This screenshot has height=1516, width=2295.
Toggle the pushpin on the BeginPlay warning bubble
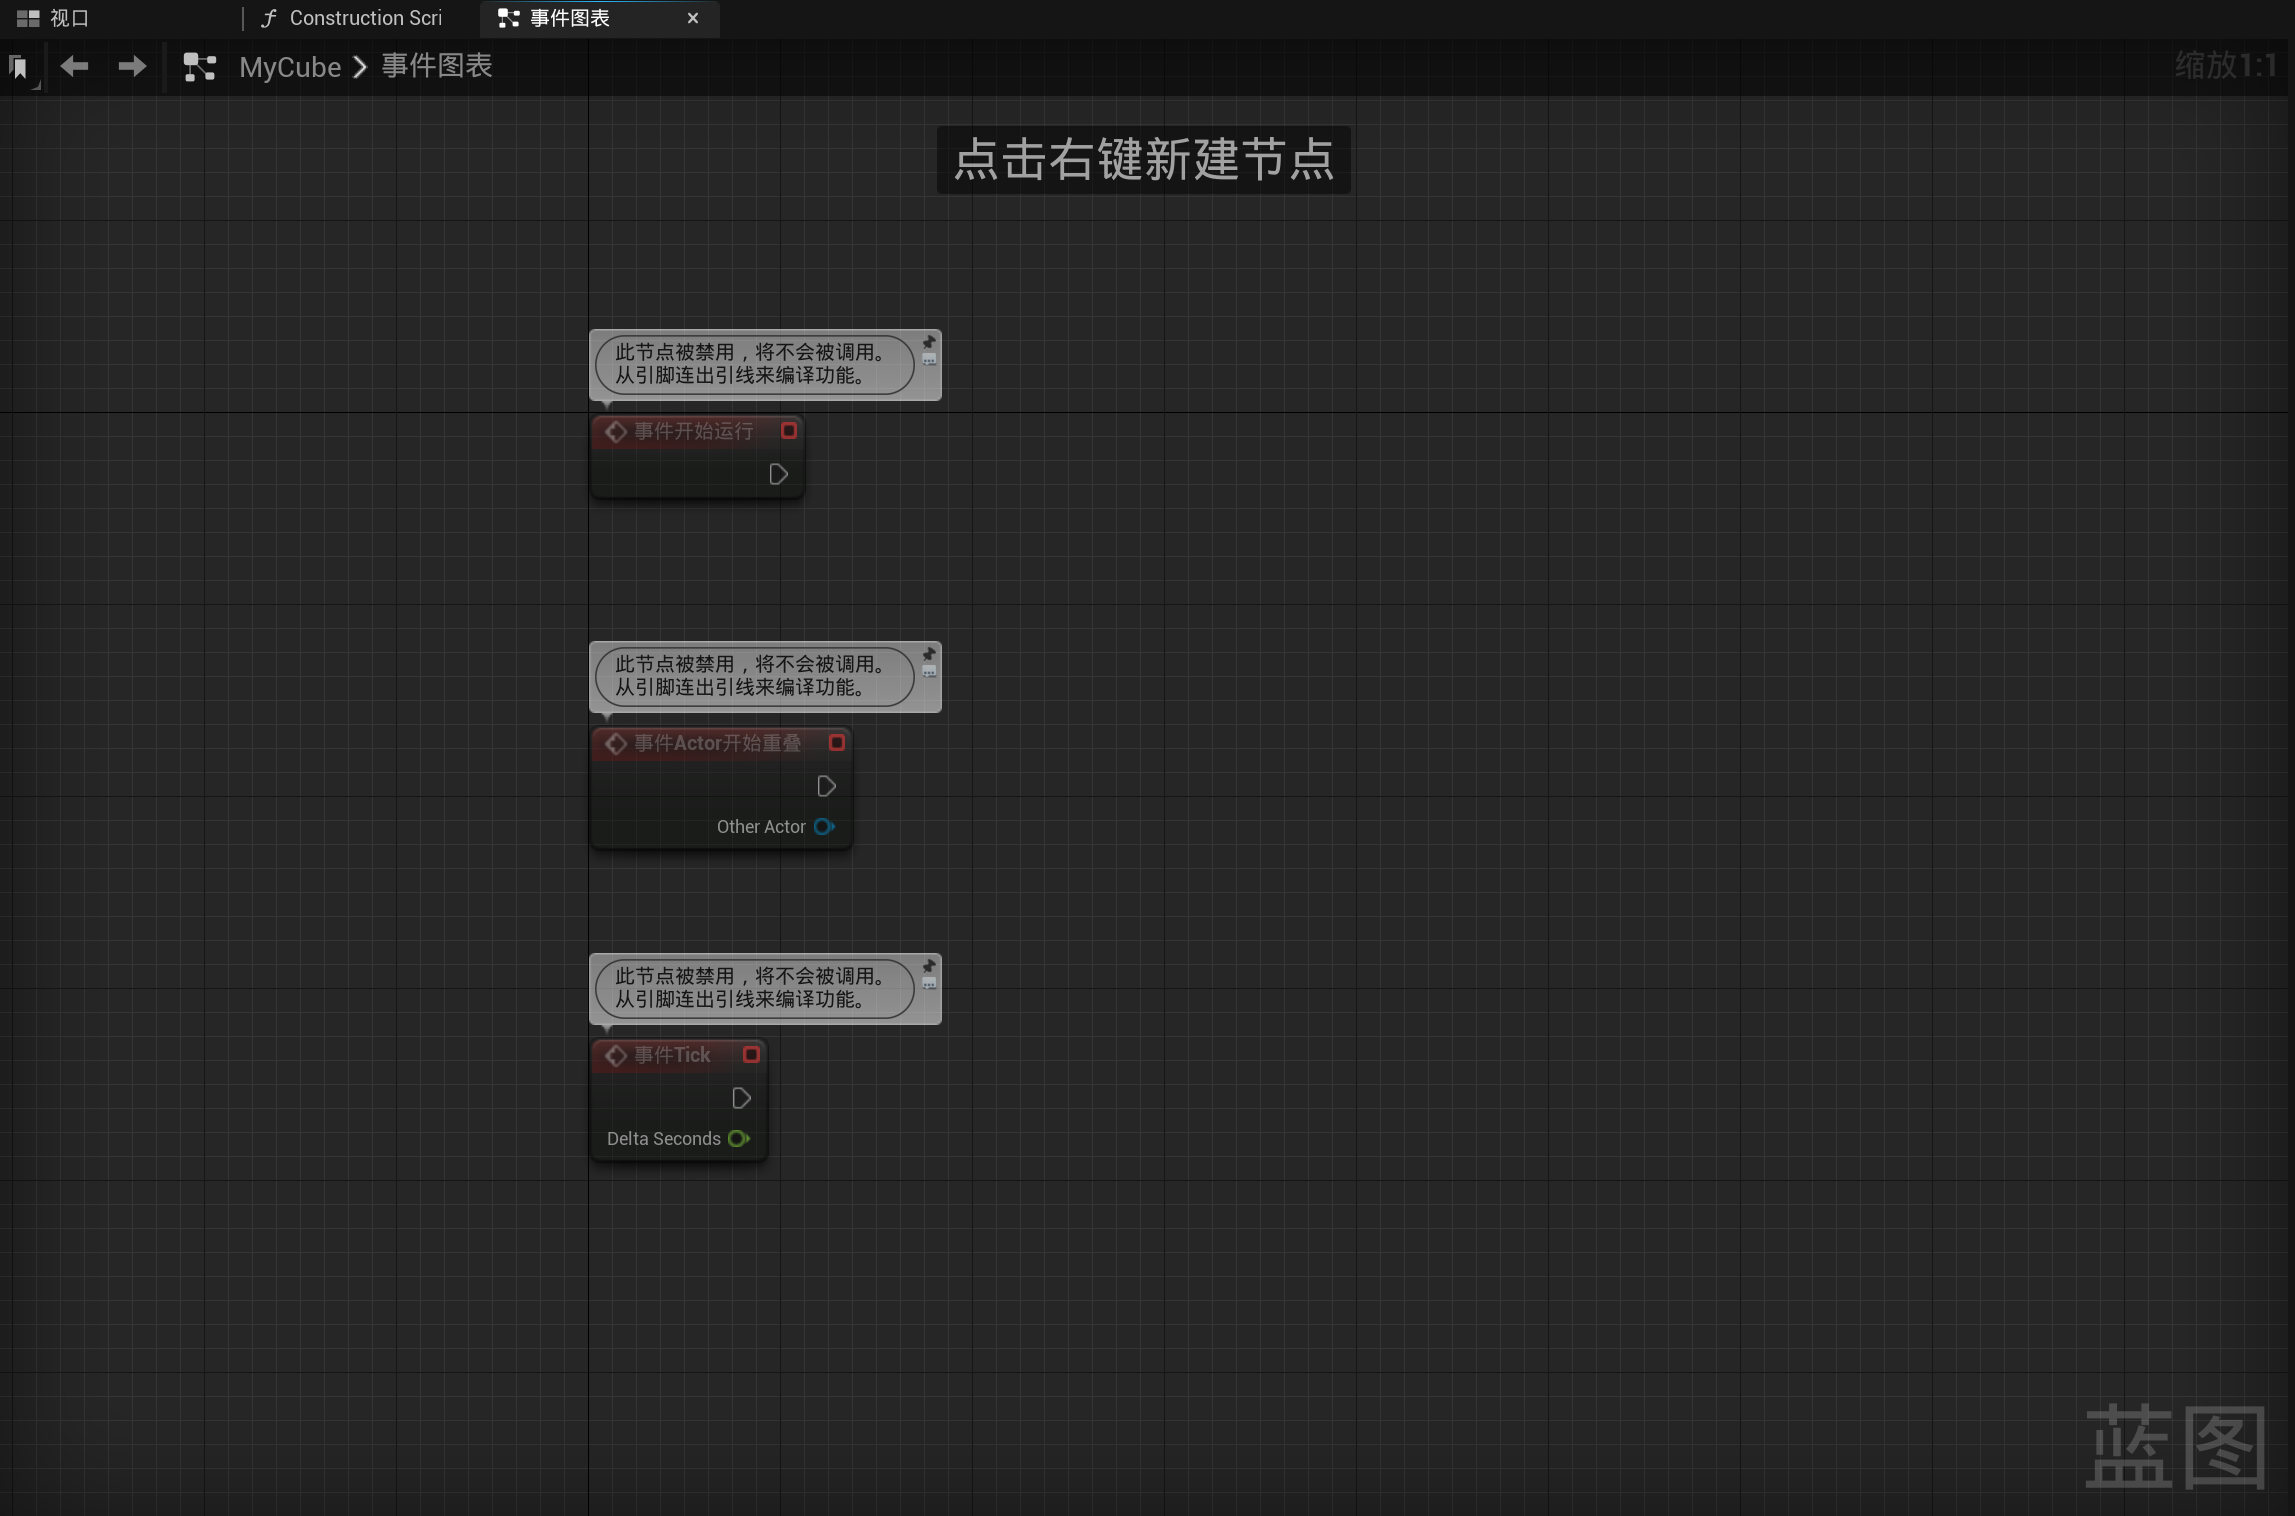pos(928,343)
